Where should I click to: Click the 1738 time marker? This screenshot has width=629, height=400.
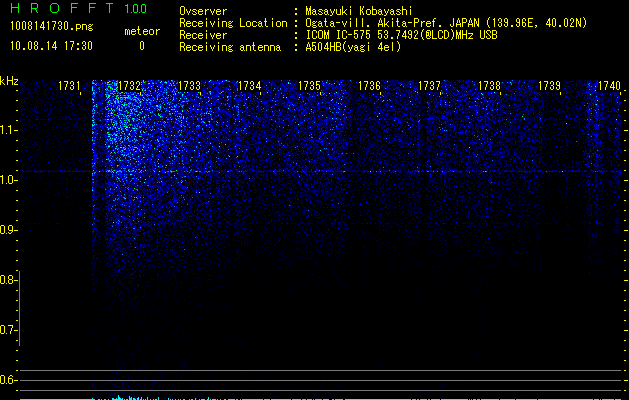click(x=489, y=86)
